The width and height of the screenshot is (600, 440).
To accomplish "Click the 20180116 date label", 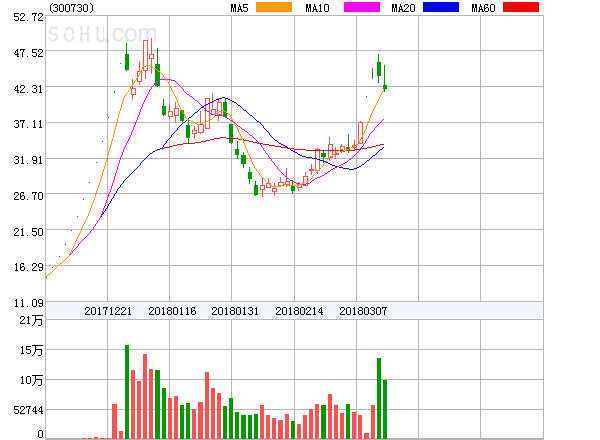I will coord(172,311).
